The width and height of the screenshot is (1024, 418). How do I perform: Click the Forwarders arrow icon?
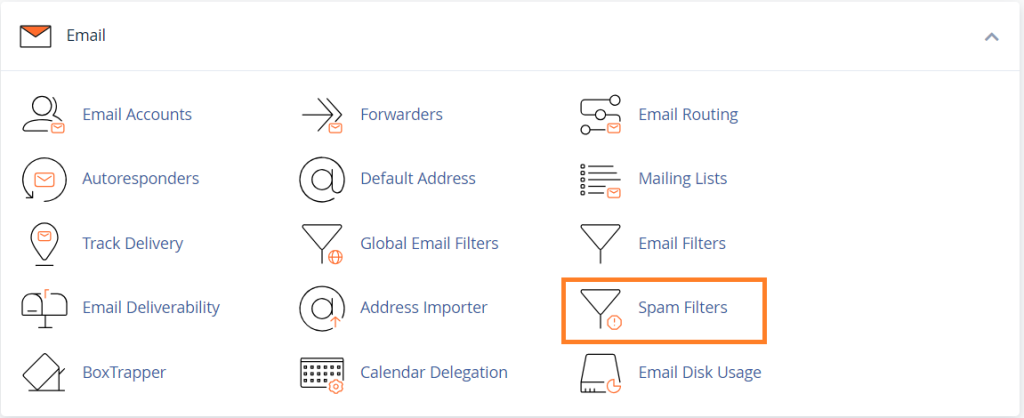[x=322, y=115]
